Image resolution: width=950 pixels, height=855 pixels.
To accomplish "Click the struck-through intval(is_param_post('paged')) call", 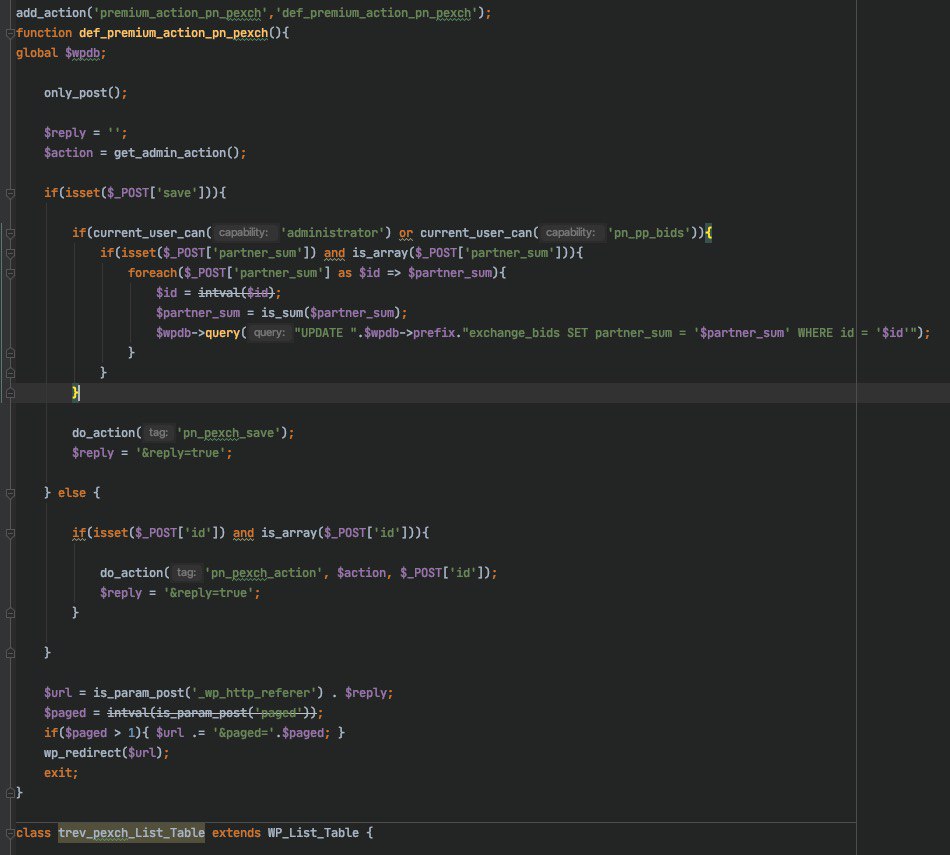I will (x=212, y=713).
